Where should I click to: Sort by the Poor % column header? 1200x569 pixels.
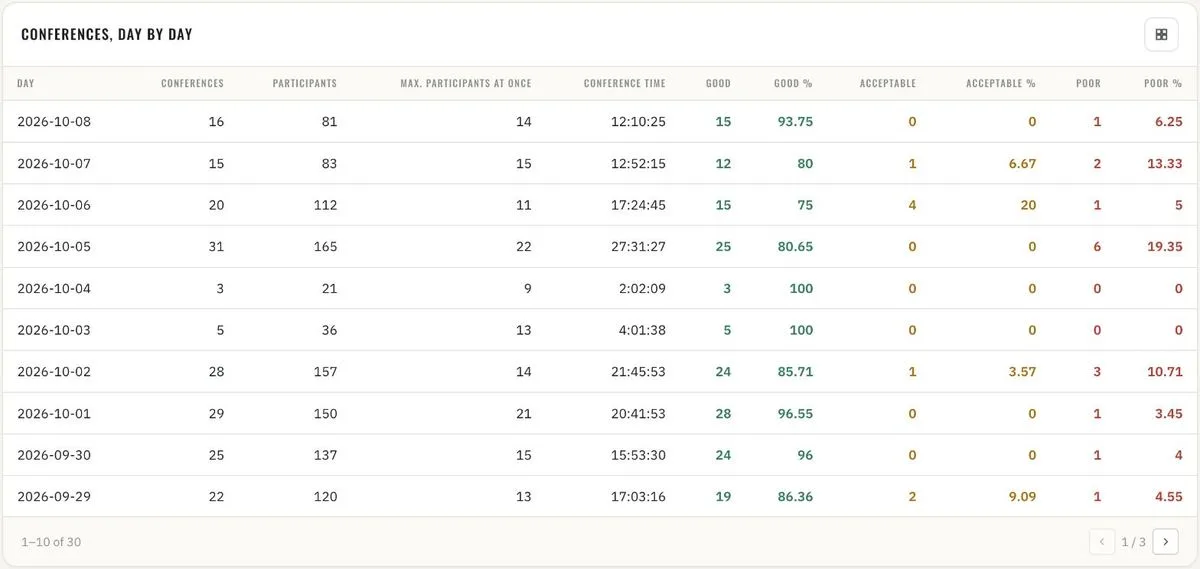pyautogui.click(x=1163, y=83)
